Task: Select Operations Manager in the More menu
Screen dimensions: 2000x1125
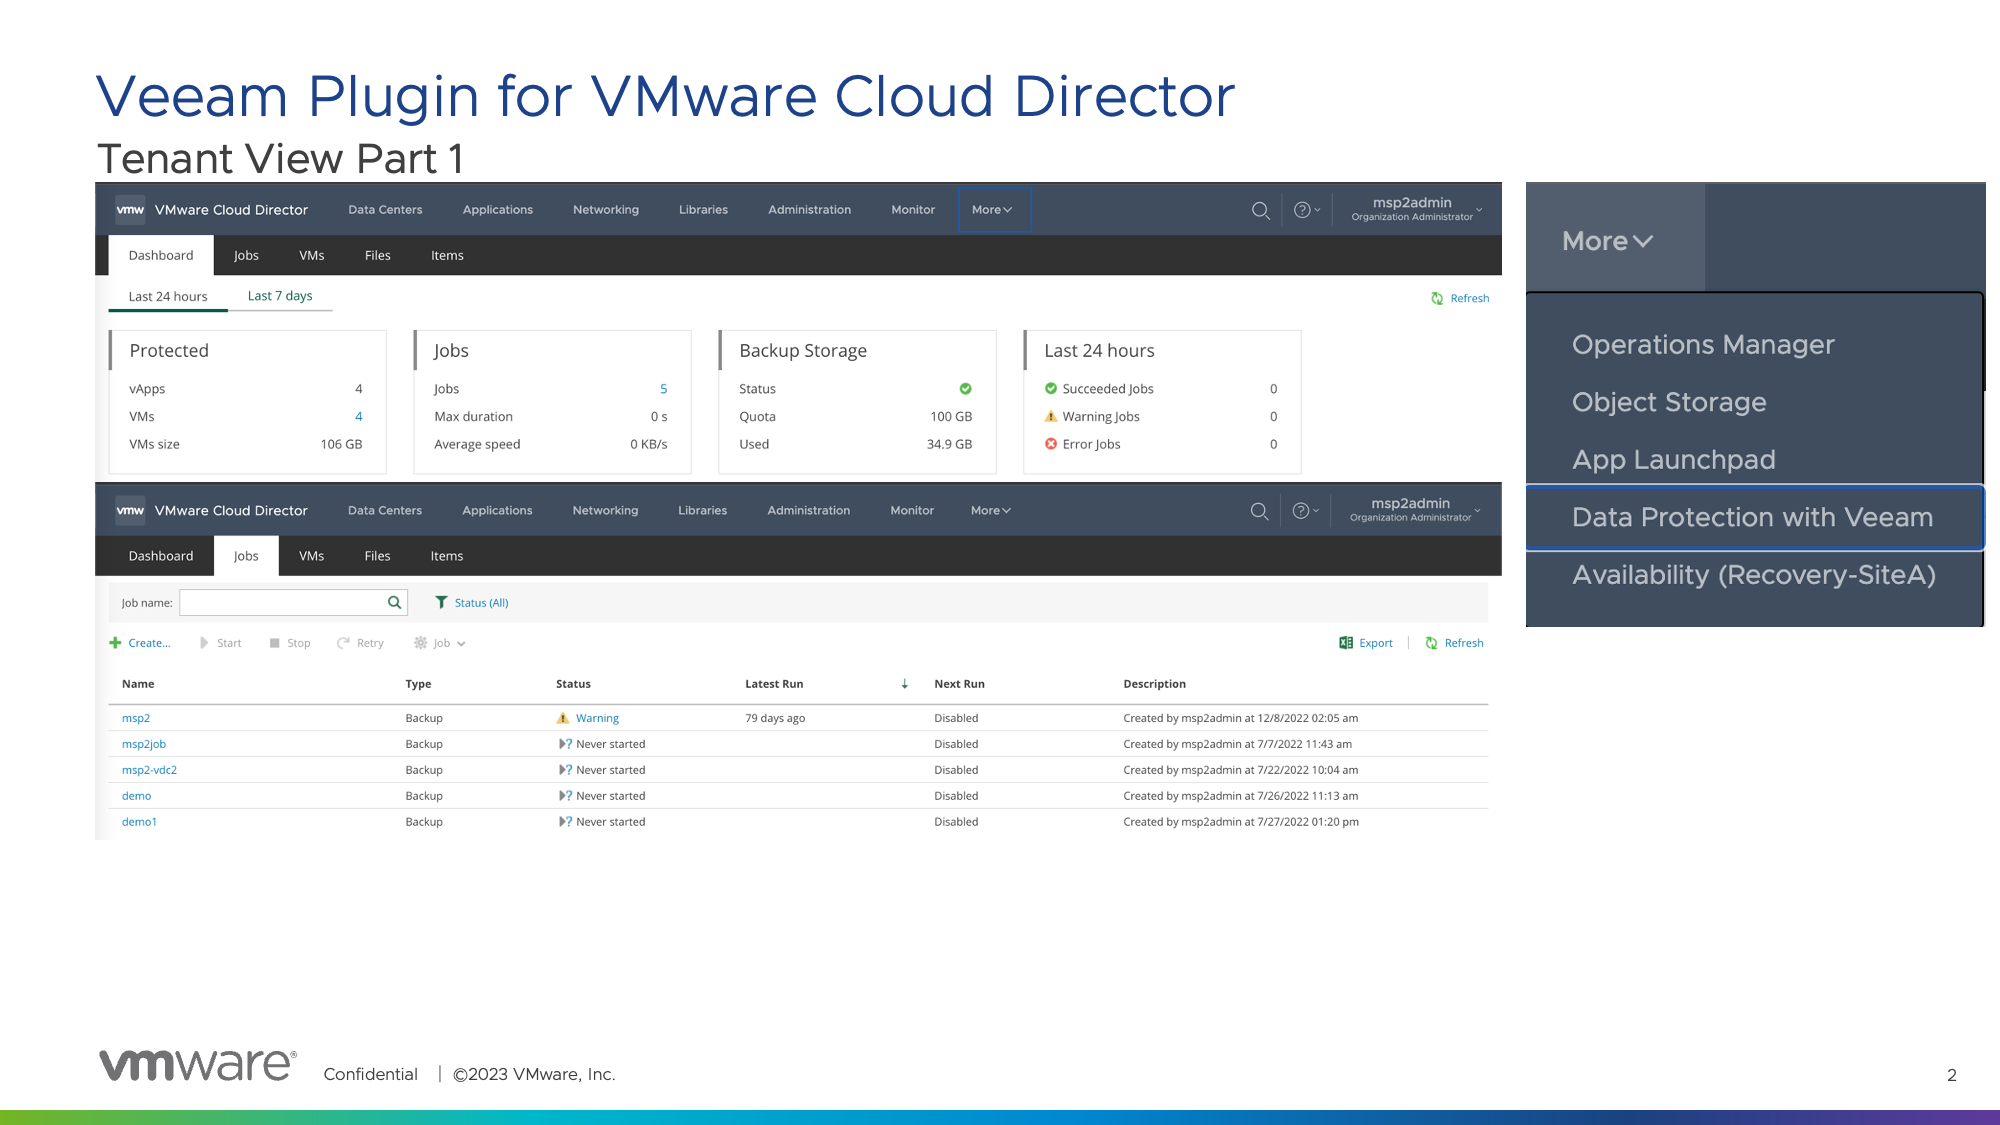Action: 1703,345
